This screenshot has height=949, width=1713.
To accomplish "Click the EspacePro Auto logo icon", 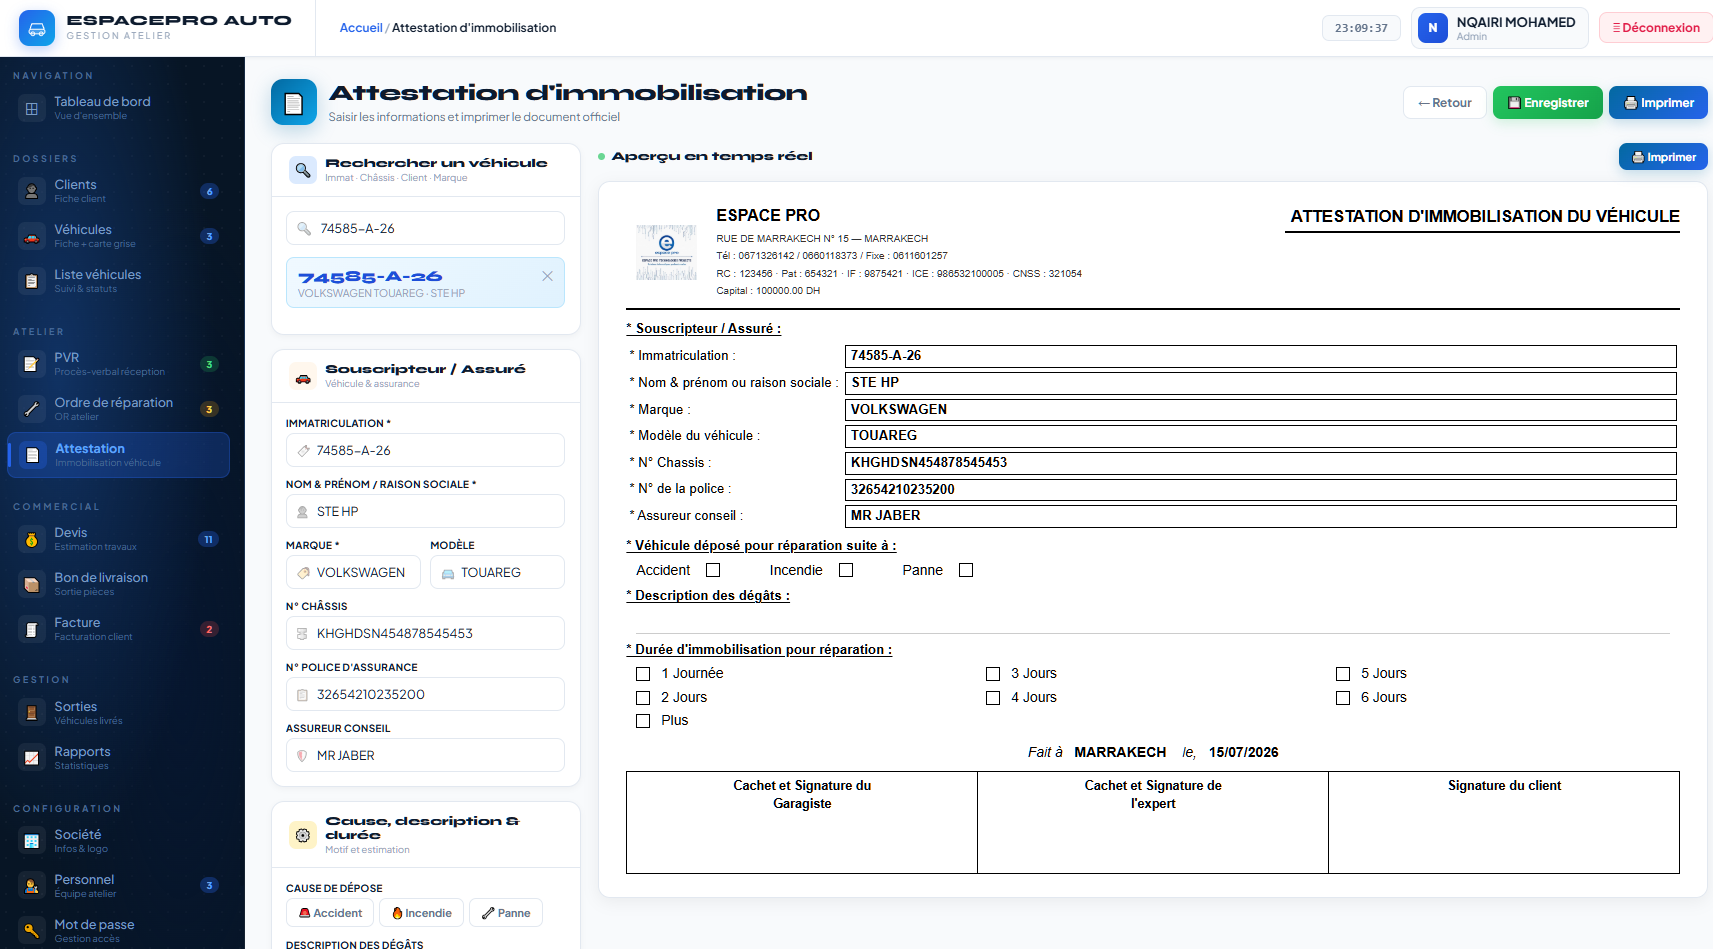I will coord(37,28).
